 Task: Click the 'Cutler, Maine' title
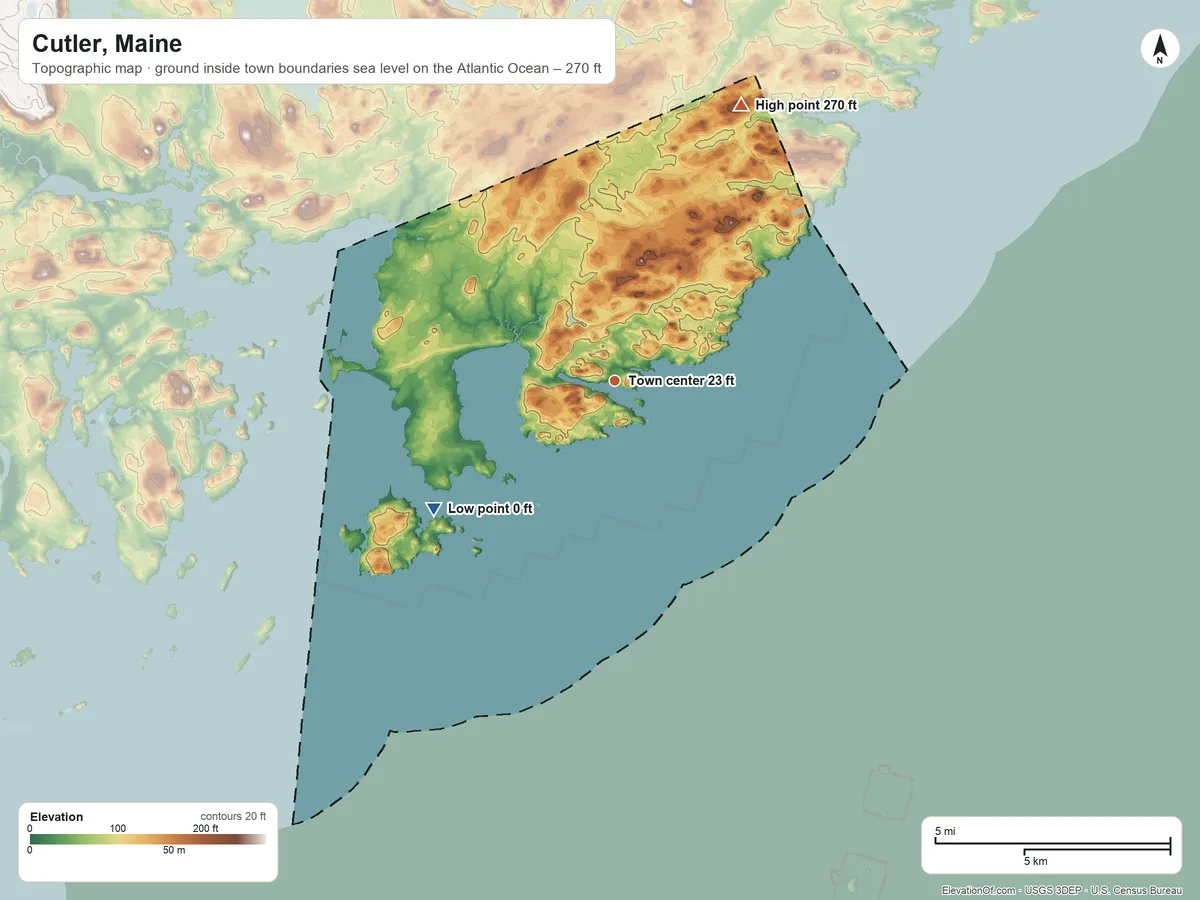[x=107, y=44]
